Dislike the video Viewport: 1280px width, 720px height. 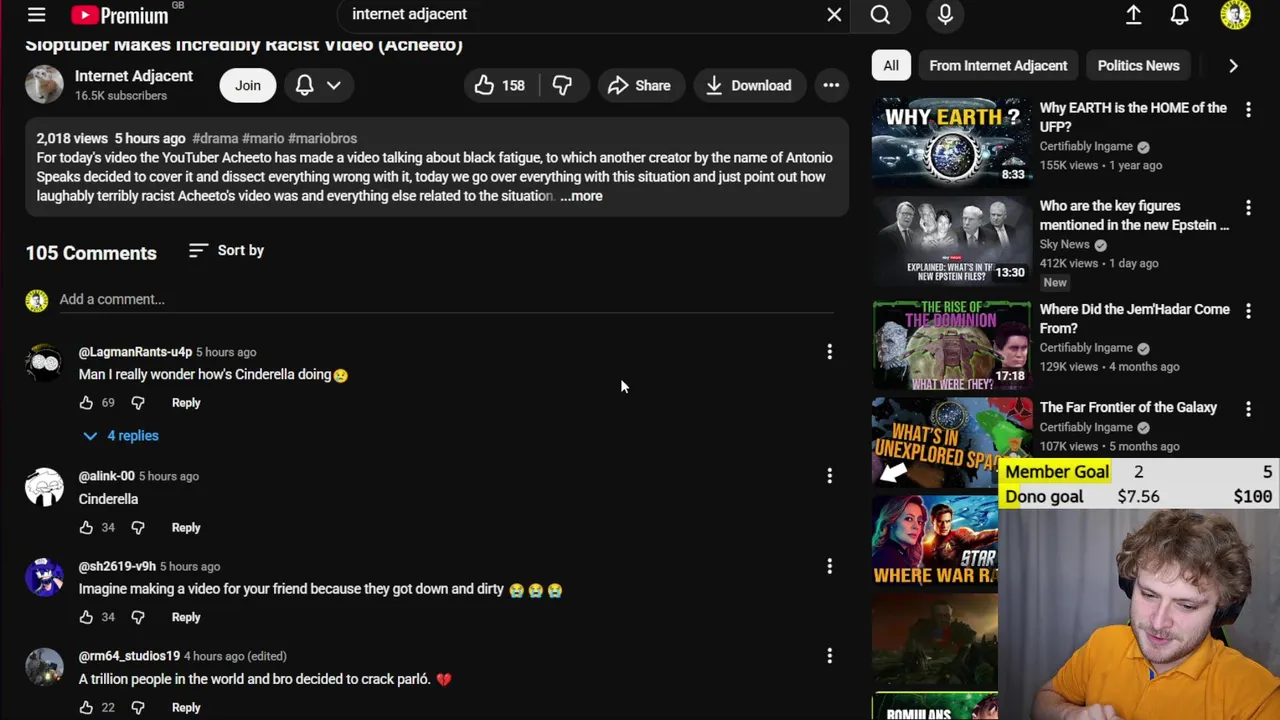pos(563,86)
